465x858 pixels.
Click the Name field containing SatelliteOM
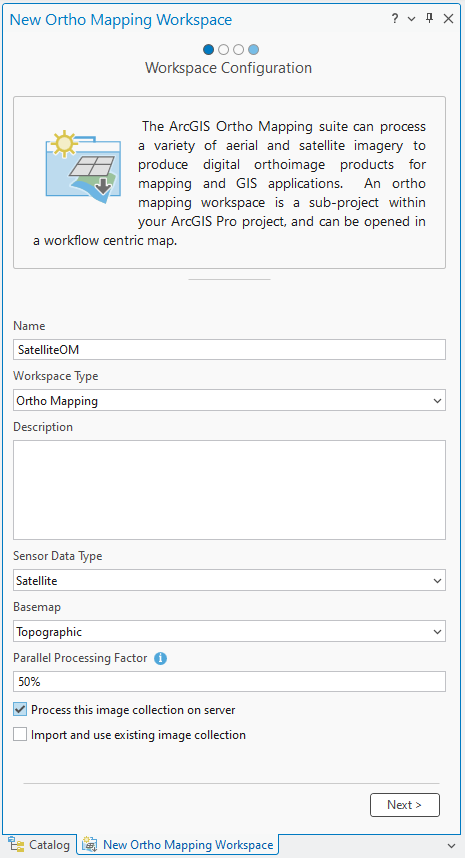click(229, 350)
